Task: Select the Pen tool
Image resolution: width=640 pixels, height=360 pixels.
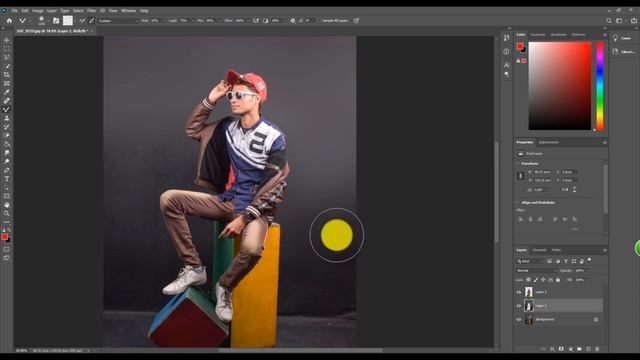Action: tap(7, 170)
